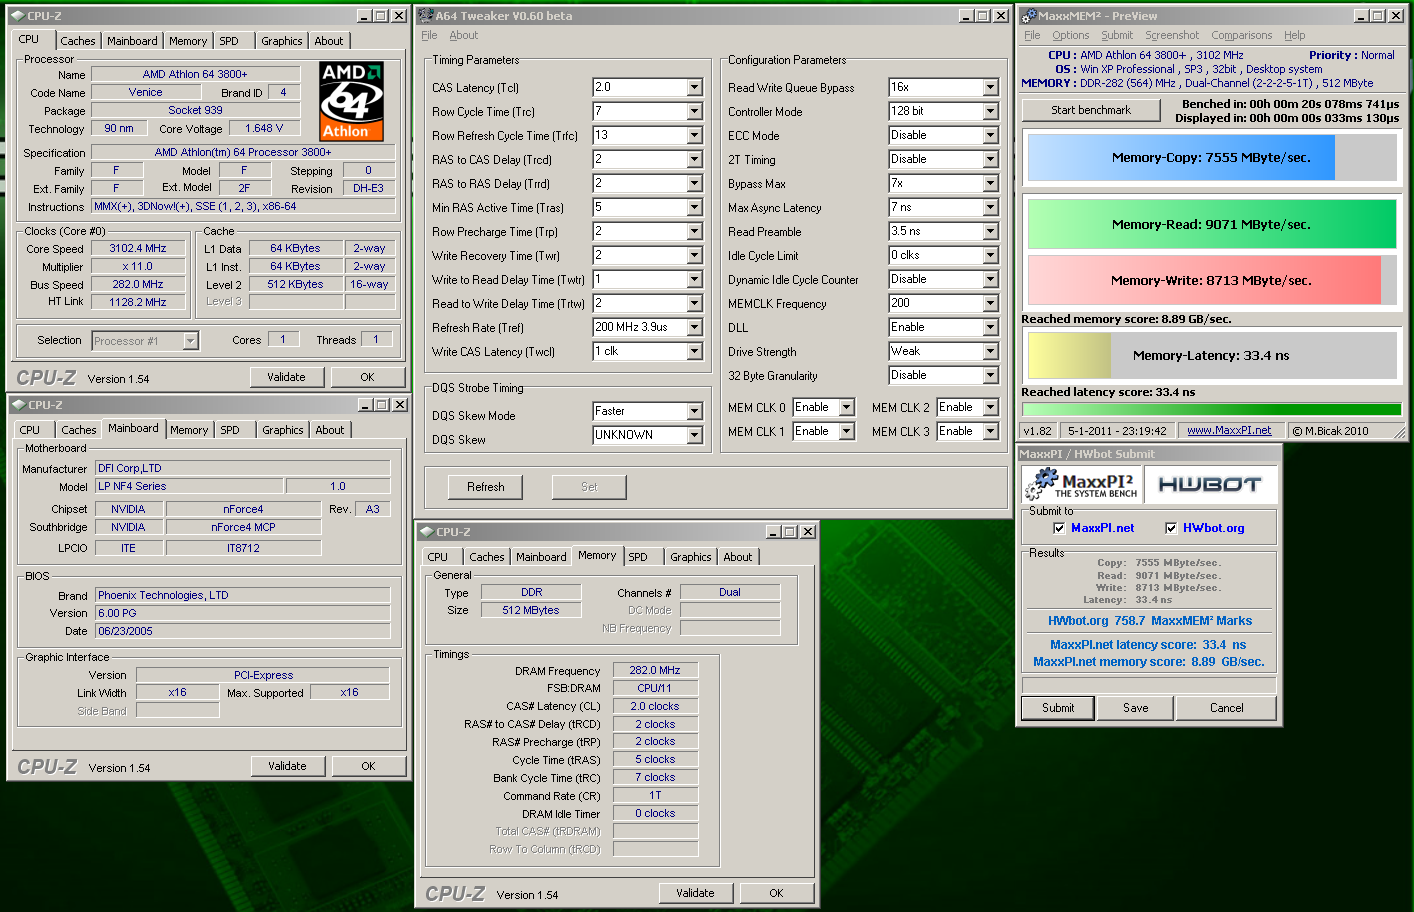The image size is (1414, 912).
Task: Click the empty input field above Submit button
Action: pyautogui.click(x=1148, y=685)
